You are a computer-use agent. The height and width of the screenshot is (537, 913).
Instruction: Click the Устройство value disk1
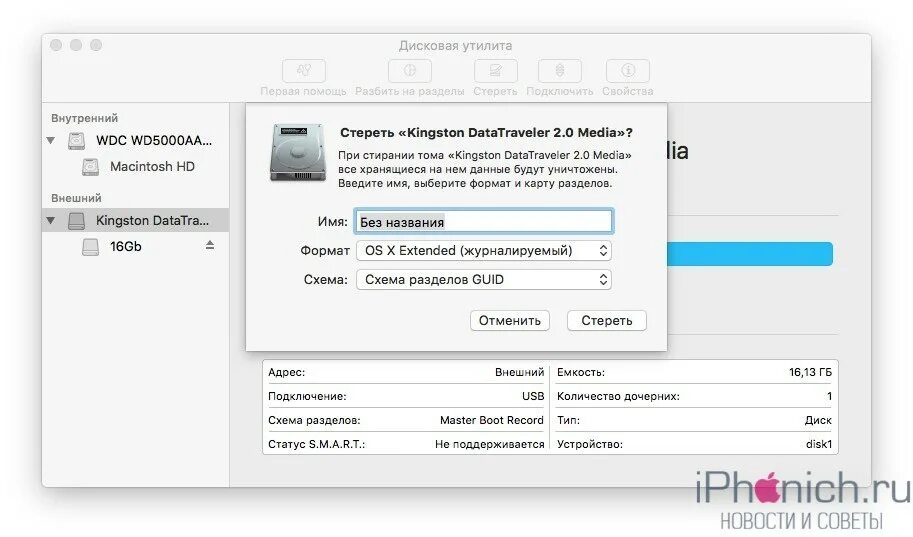coord(819,444)
